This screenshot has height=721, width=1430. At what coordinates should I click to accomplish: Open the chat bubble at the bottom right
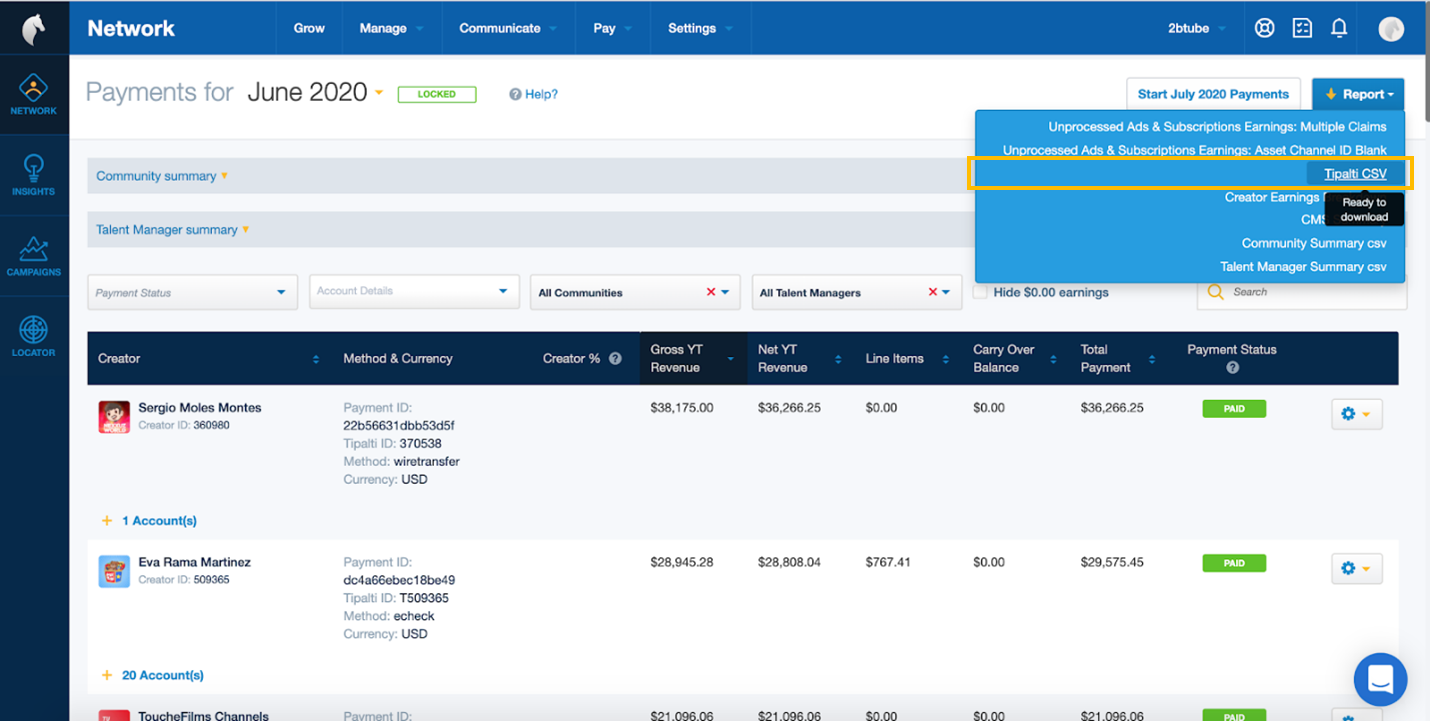click(1380, 679)
